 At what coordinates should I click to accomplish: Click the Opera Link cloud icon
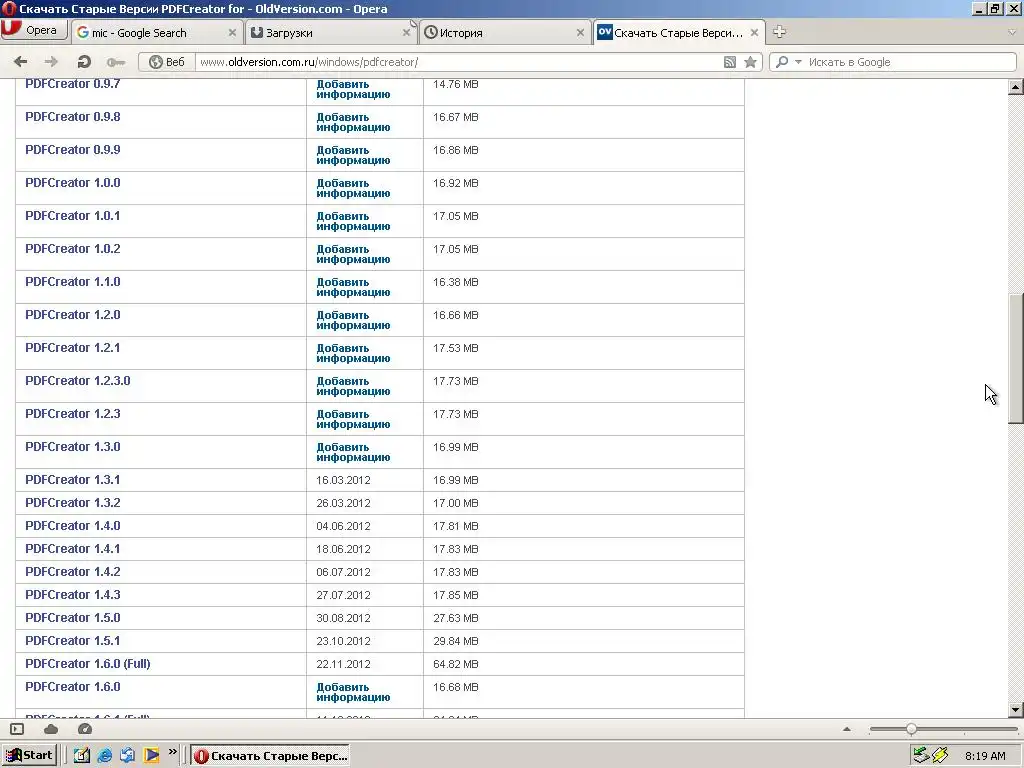[51, 729]
